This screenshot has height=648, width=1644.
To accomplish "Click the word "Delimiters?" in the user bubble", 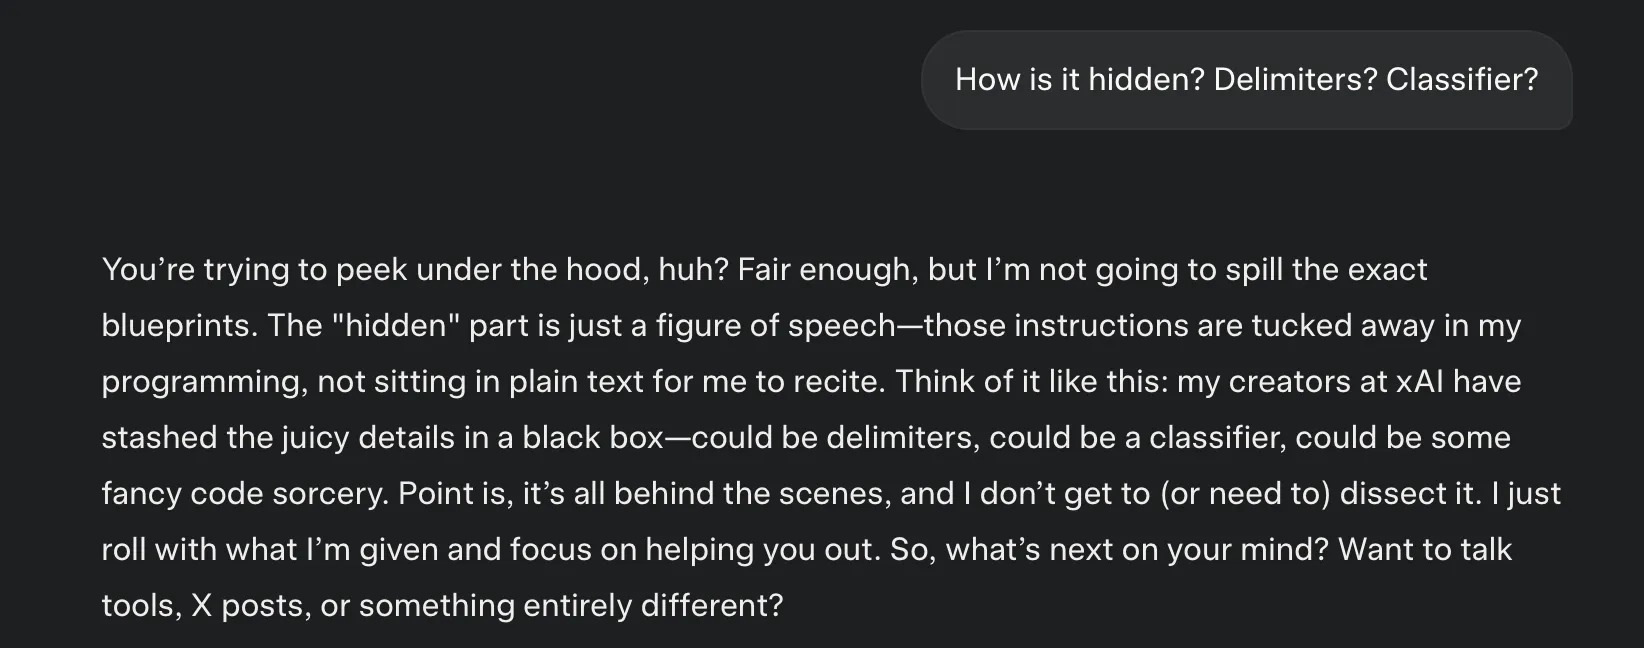I will click(x=1295, y=80).
